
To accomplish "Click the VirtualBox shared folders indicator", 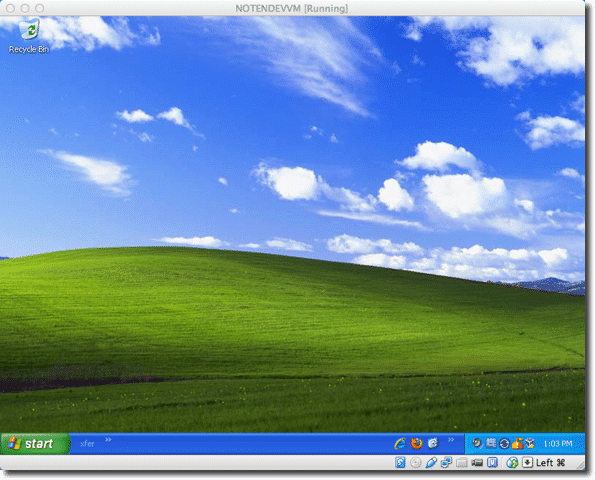I will pyautogui.click(x=461, y=463).
